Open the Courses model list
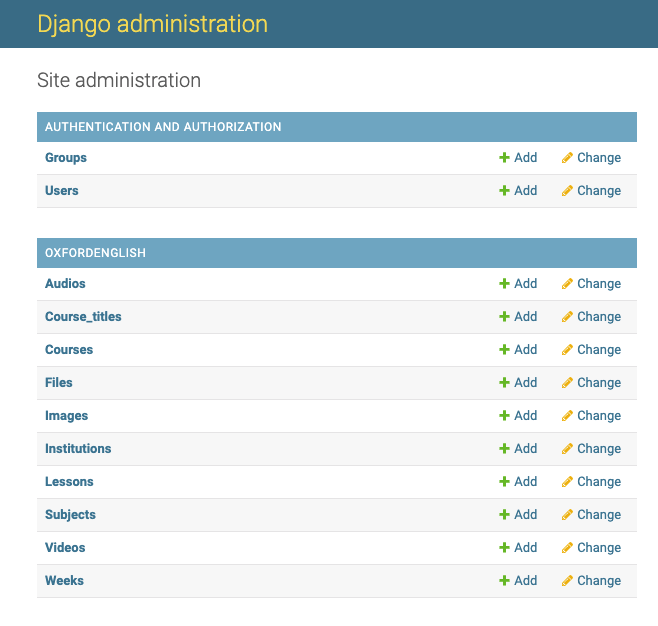The image size is (658, 626). click(69, 350)
